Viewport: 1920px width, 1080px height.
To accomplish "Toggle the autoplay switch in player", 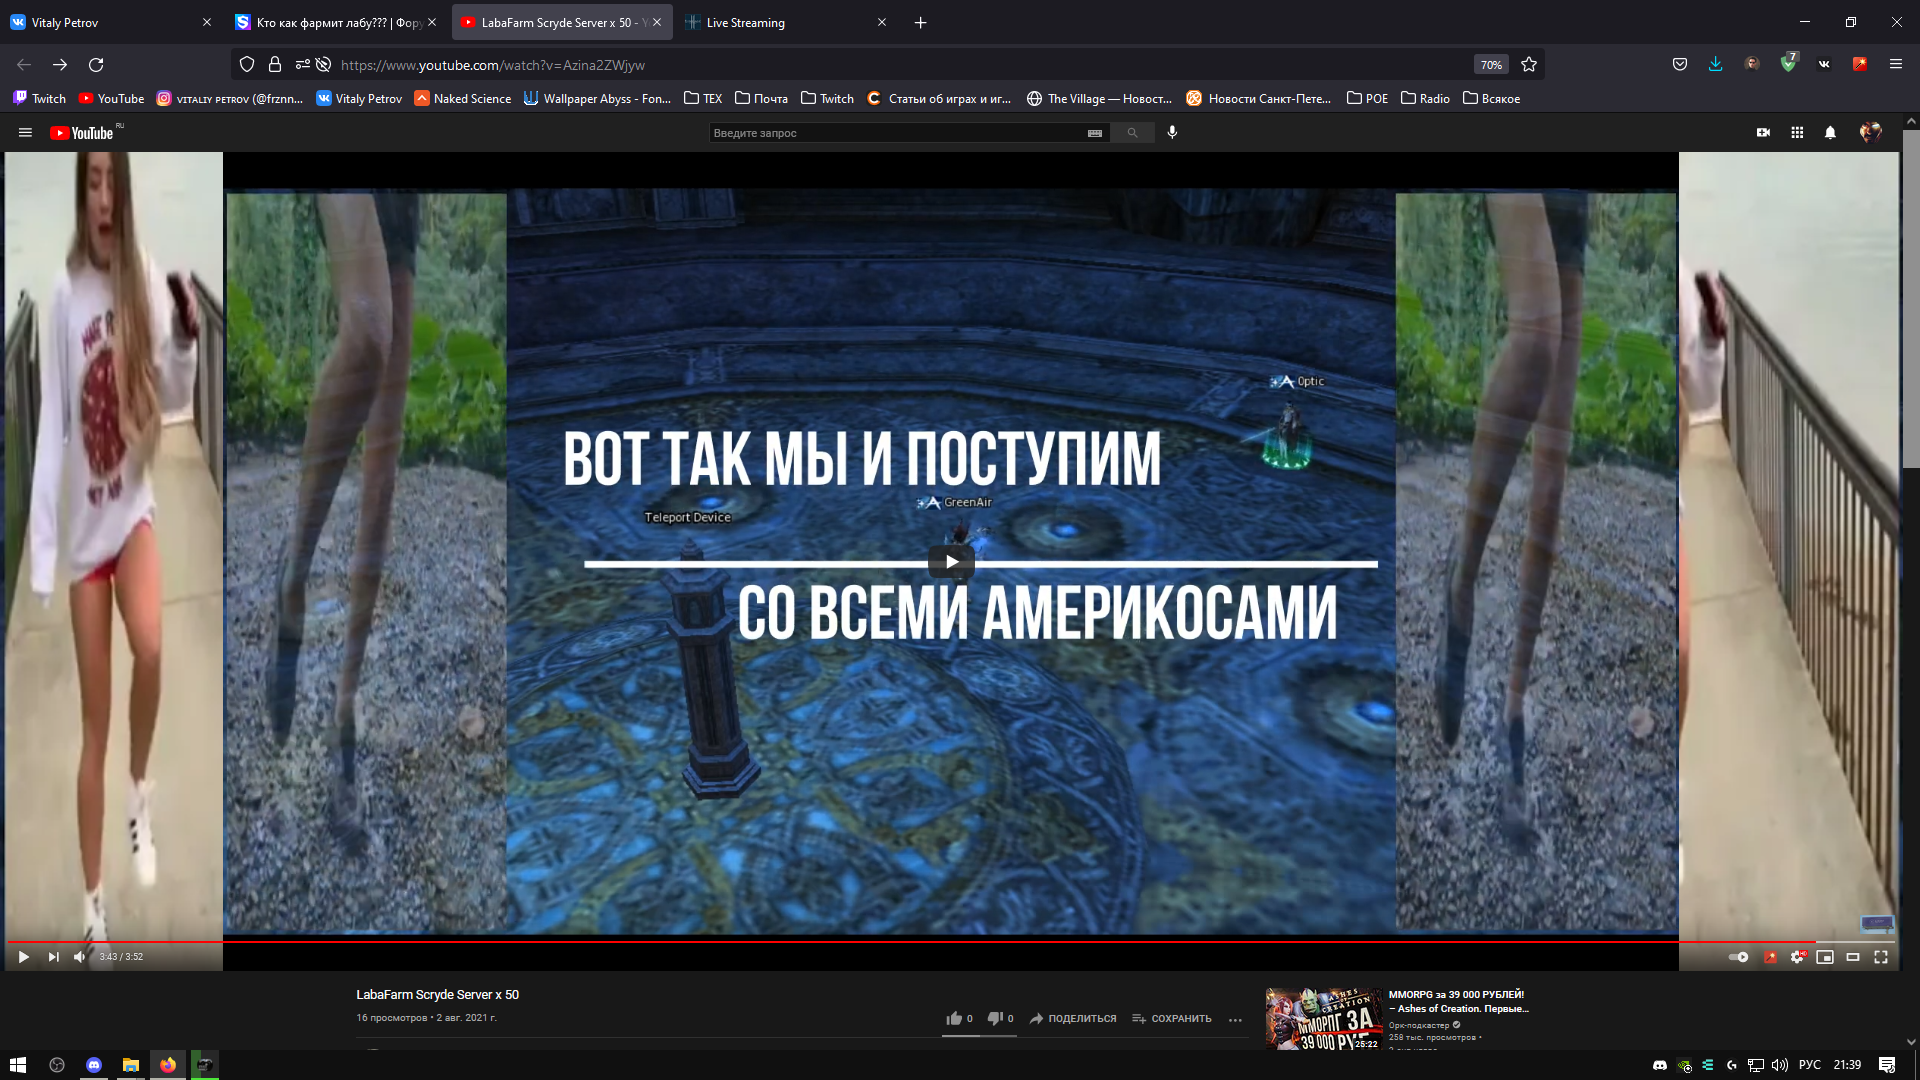I will click(x=1738, y=957).
